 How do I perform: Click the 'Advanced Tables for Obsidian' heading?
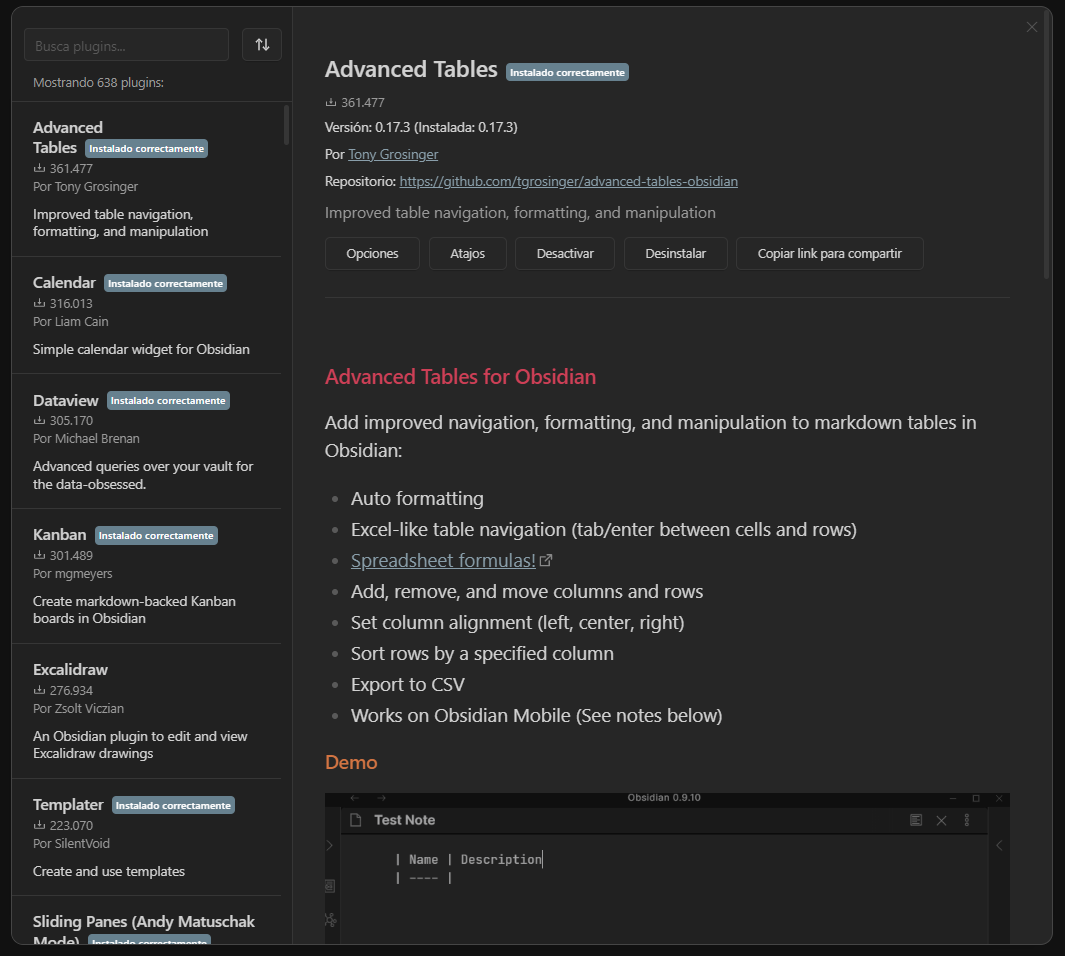[461, 377]
